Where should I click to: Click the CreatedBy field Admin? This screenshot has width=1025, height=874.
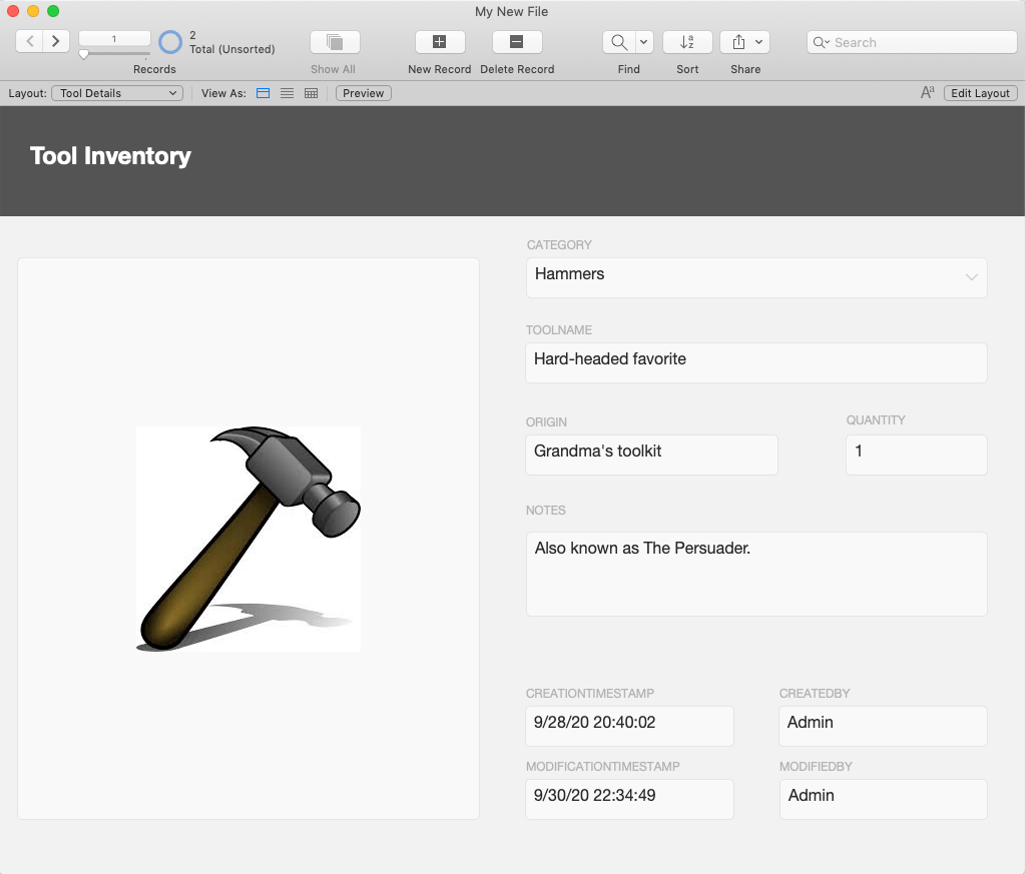883,726
